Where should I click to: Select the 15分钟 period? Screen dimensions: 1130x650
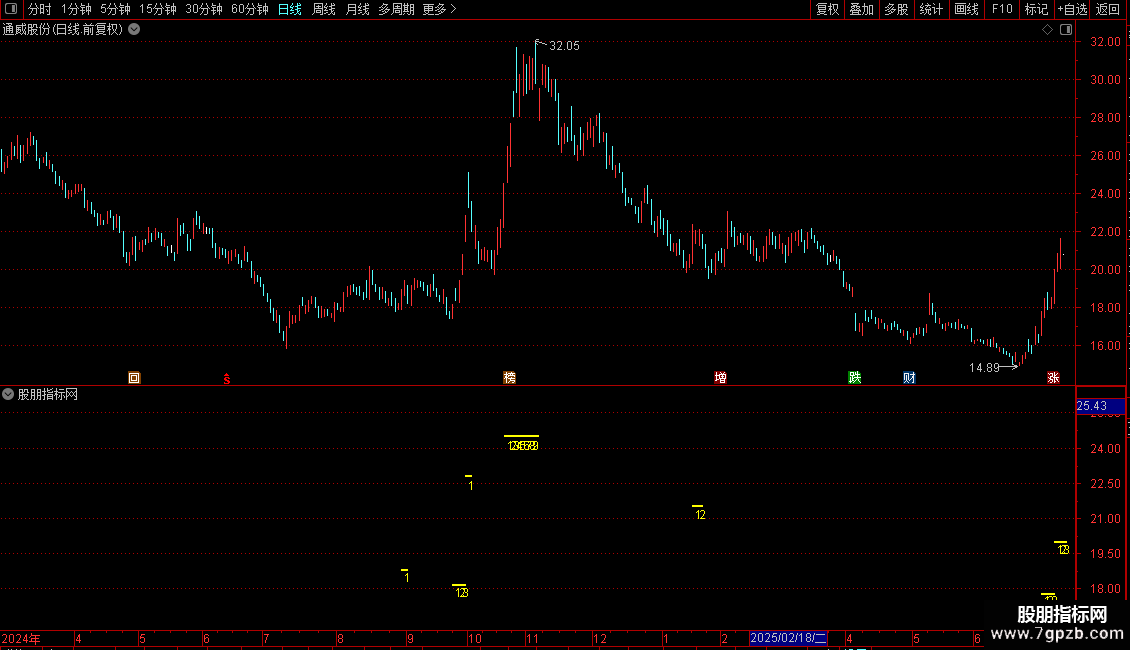[x=158, y=9]
